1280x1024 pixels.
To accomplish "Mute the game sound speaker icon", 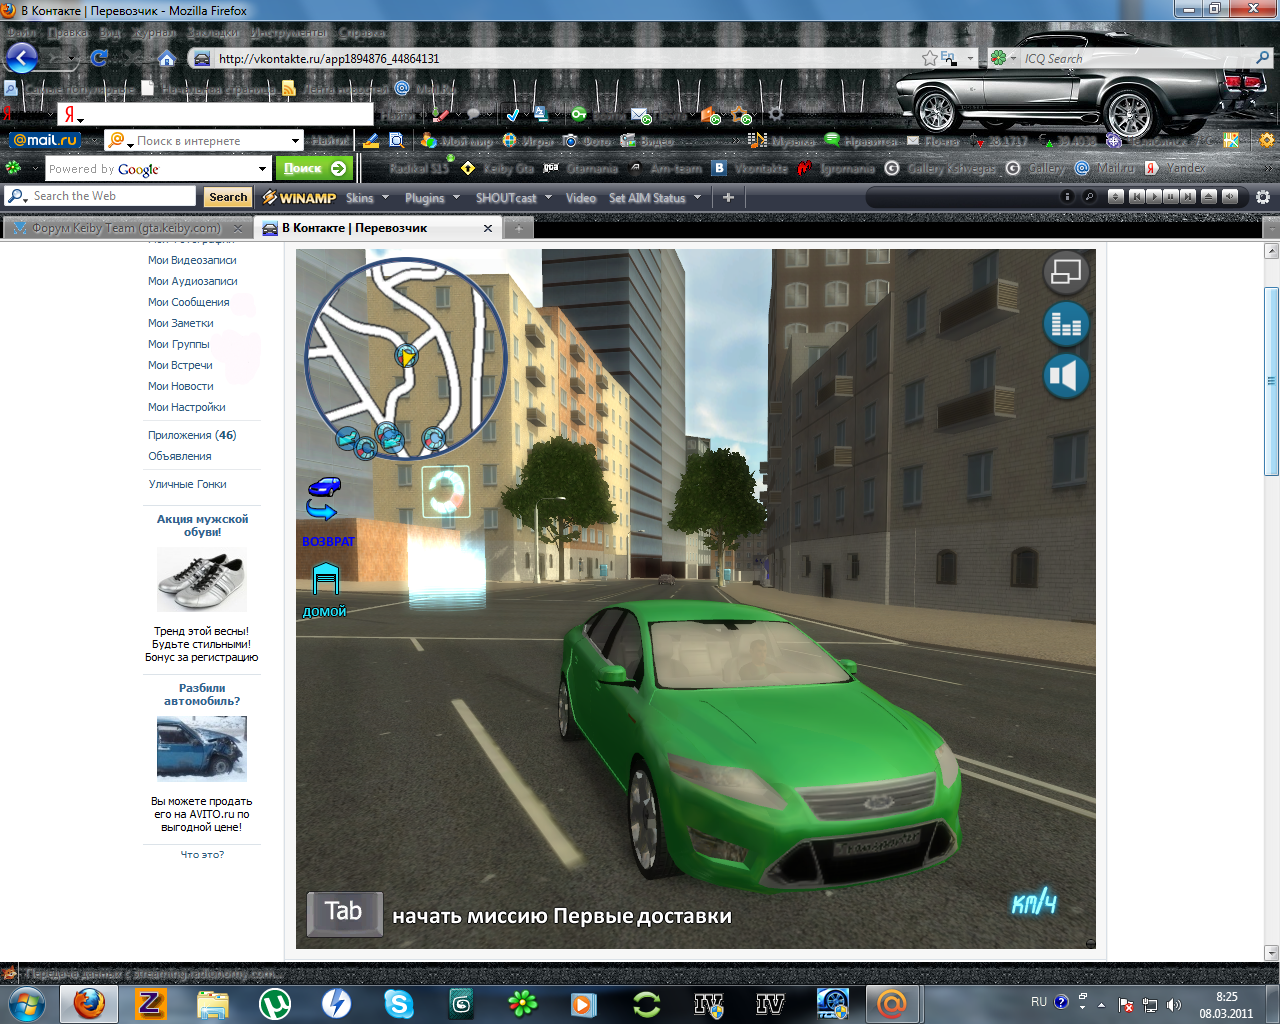I will (1066, 376).
